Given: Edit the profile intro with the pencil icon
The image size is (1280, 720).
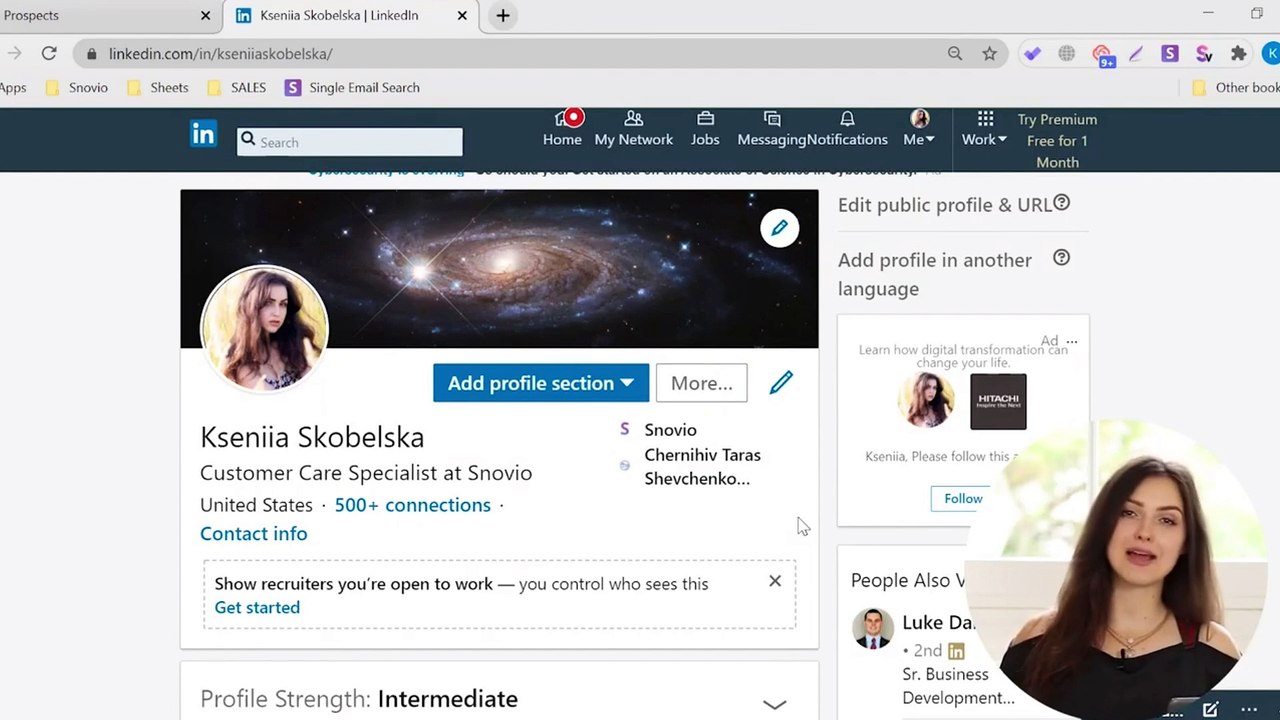Looking at the screenshot, I should pos(781,383).
